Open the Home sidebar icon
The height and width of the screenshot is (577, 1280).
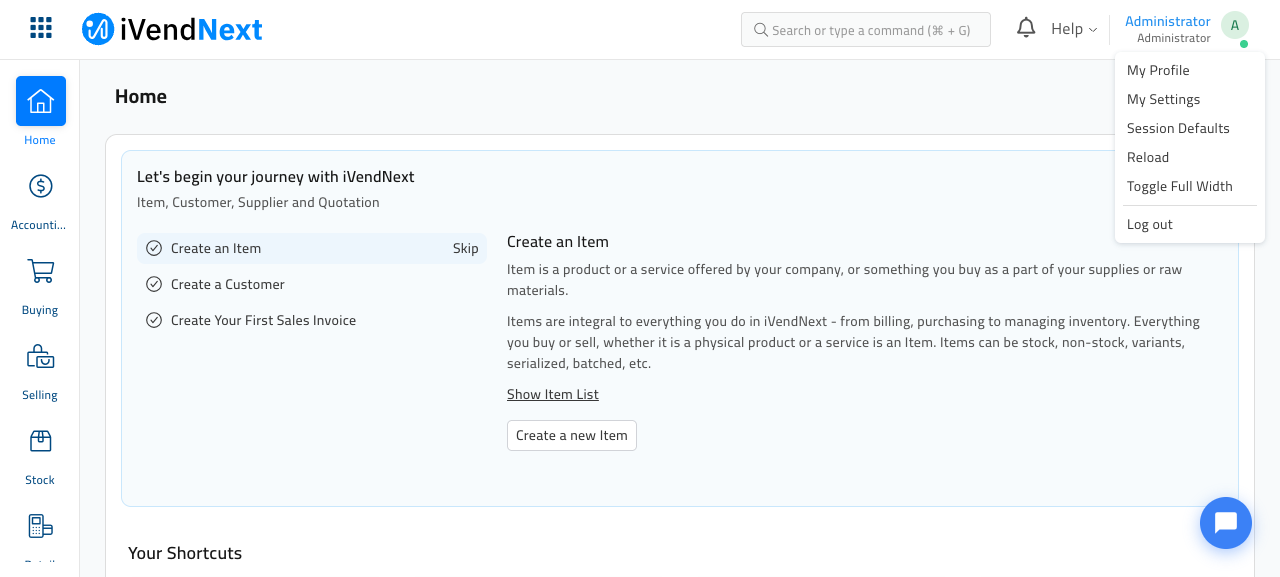tap(41, 101)
